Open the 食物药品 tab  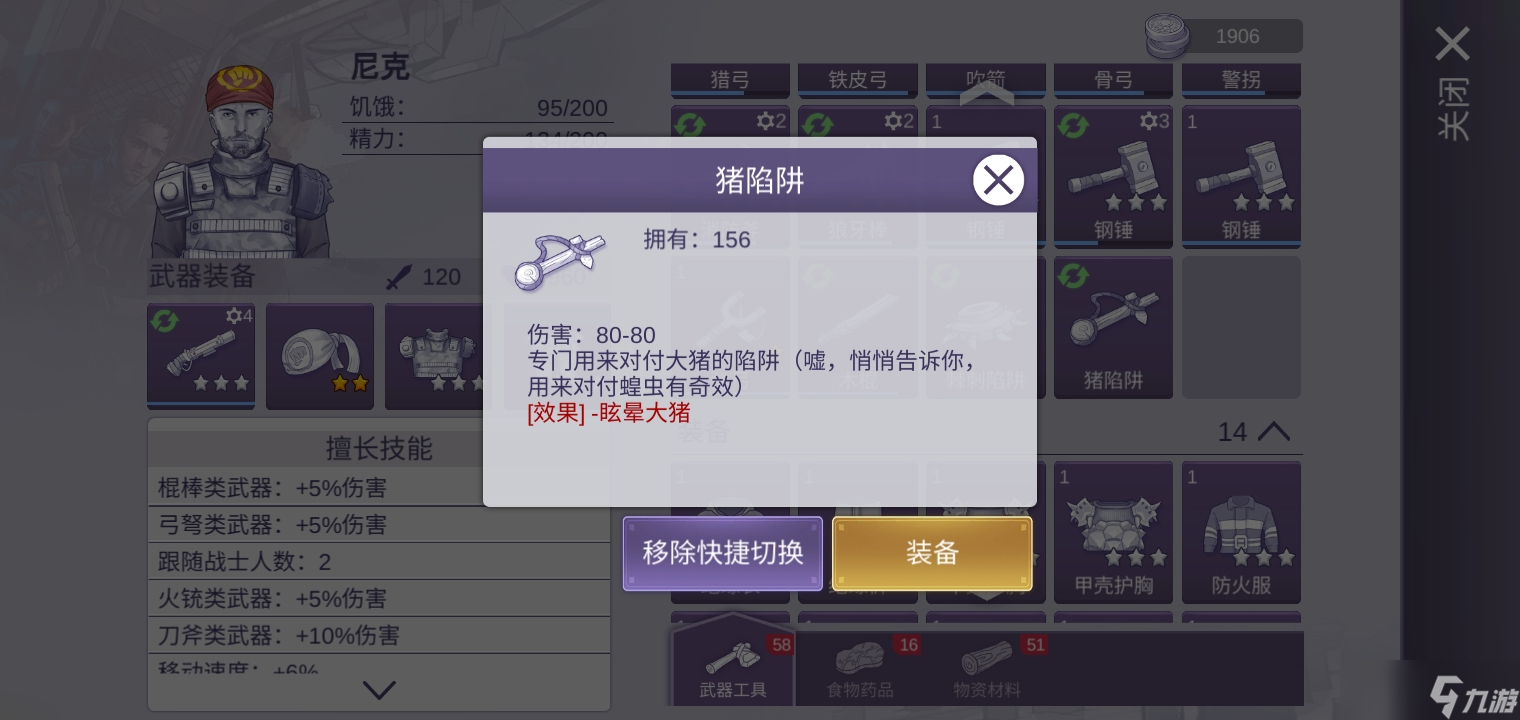click(x=860, y=666)
